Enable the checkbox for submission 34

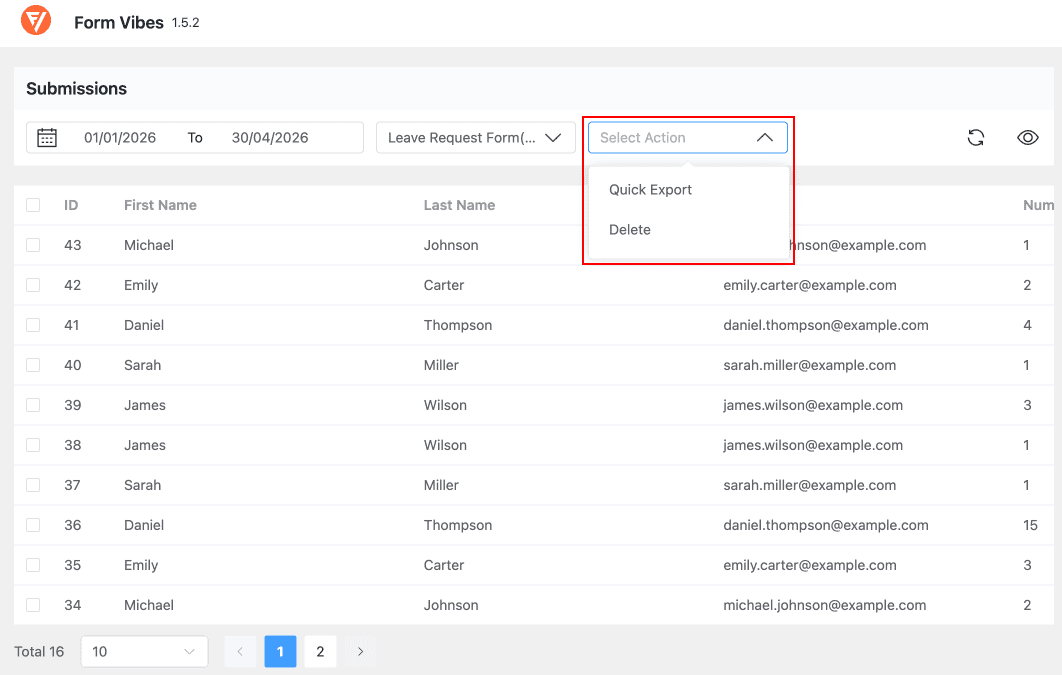(x=33, y=605)
